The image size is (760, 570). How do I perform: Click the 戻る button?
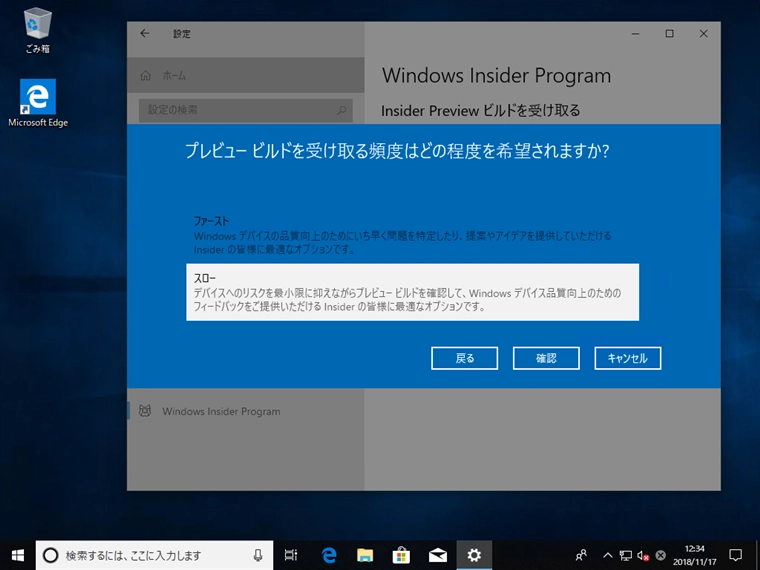[x=464, y=358]
